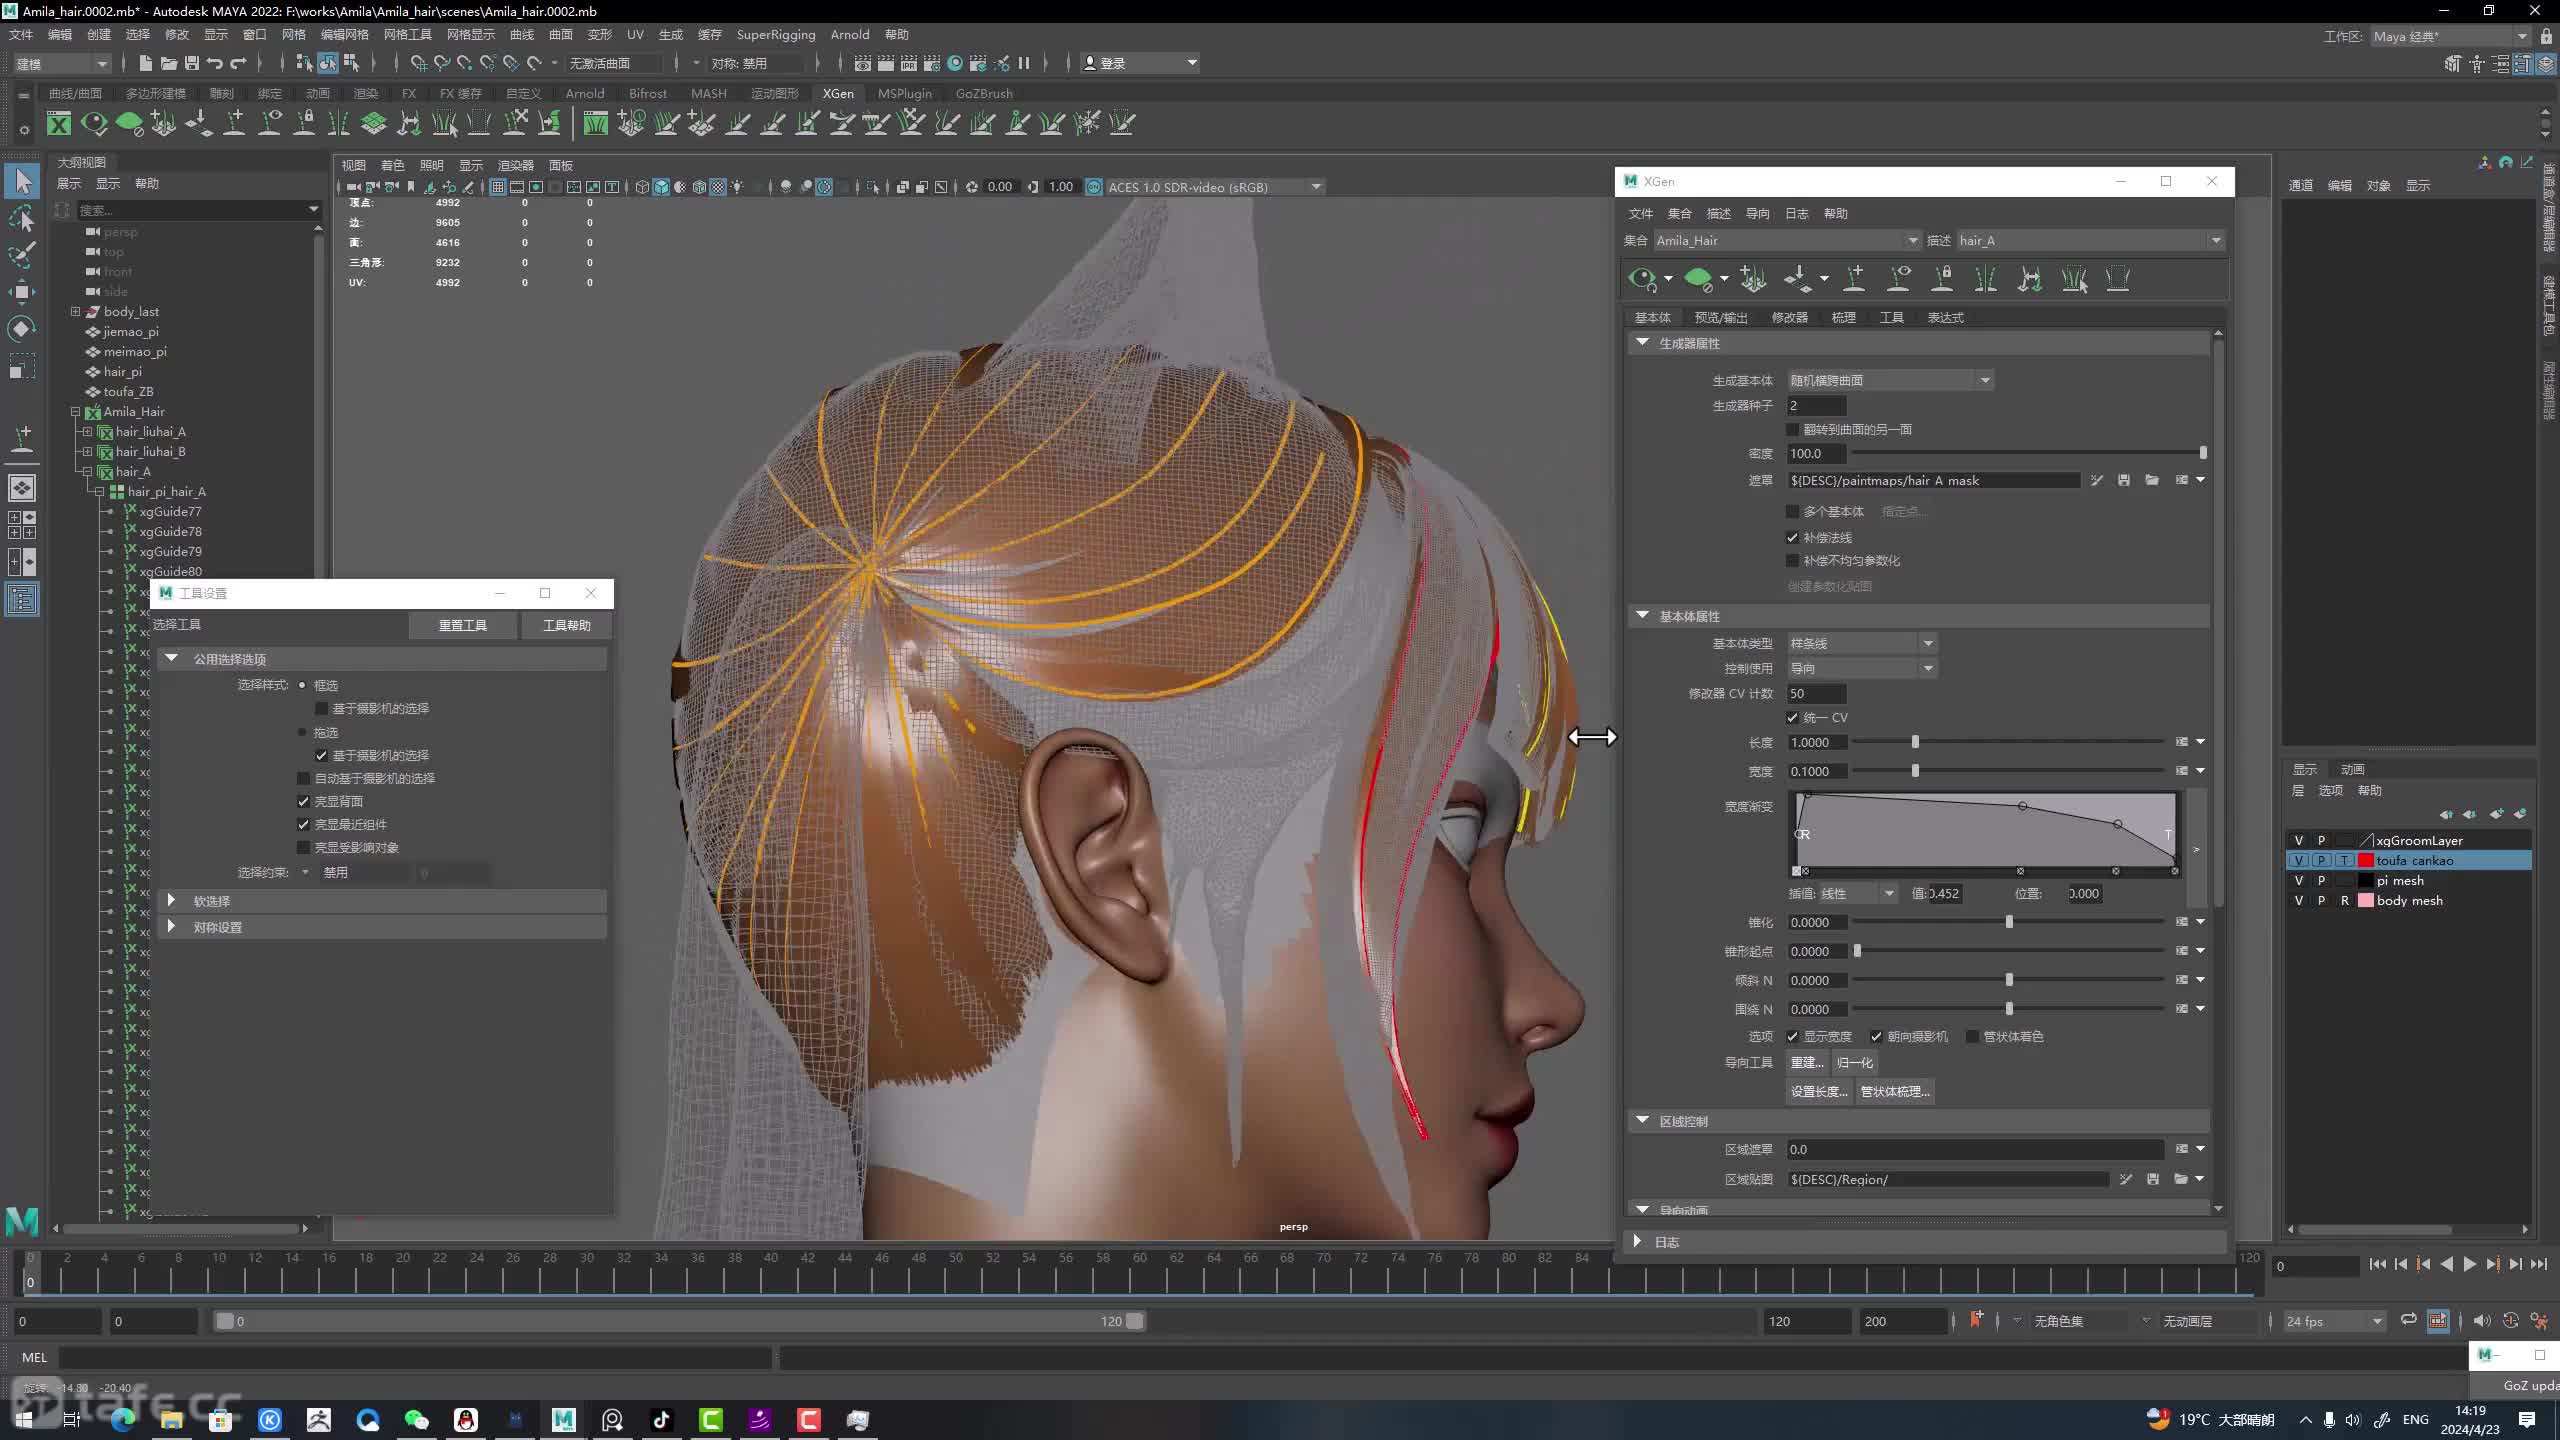Click the Save Scene icon in status line
The height and width of the screenshot is (1440, 2560).
(x=192, y=63)
